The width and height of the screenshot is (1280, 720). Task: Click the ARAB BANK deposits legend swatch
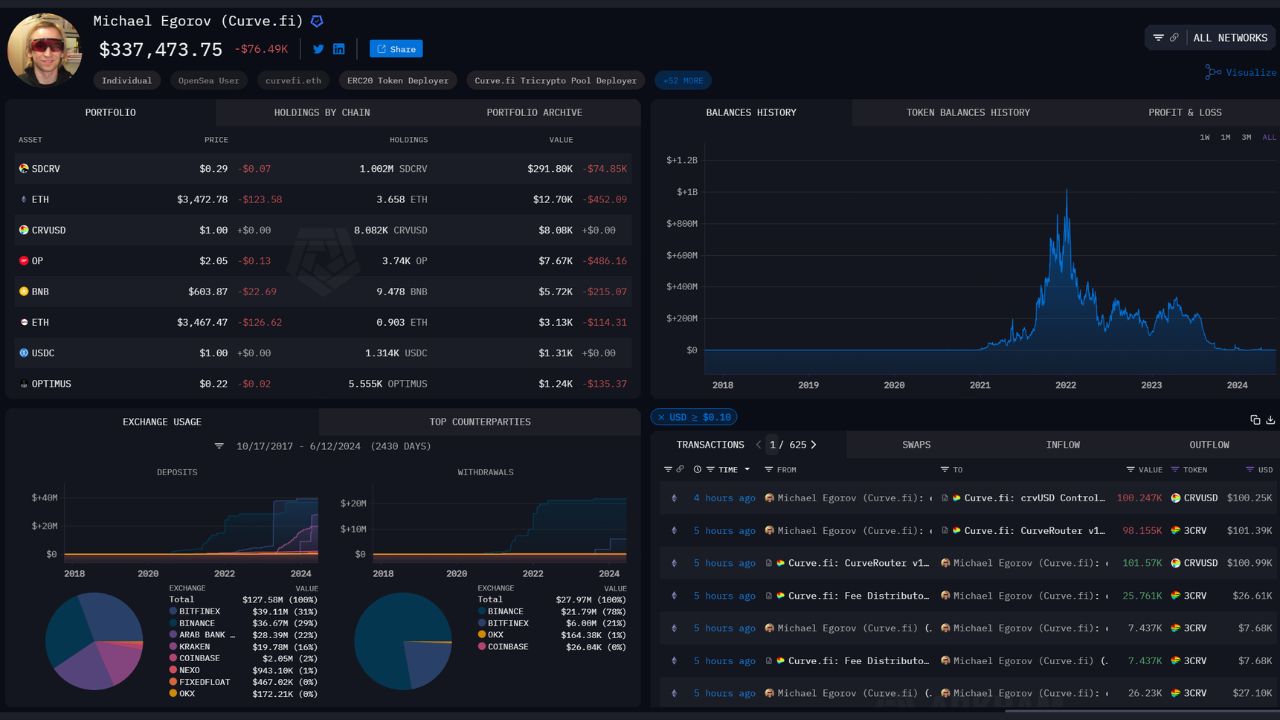(173, 635)
